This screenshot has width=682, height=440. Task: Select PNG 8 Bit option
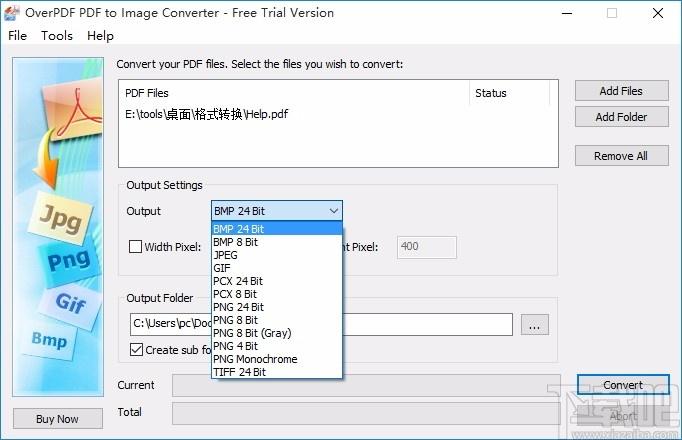point(277,320)
